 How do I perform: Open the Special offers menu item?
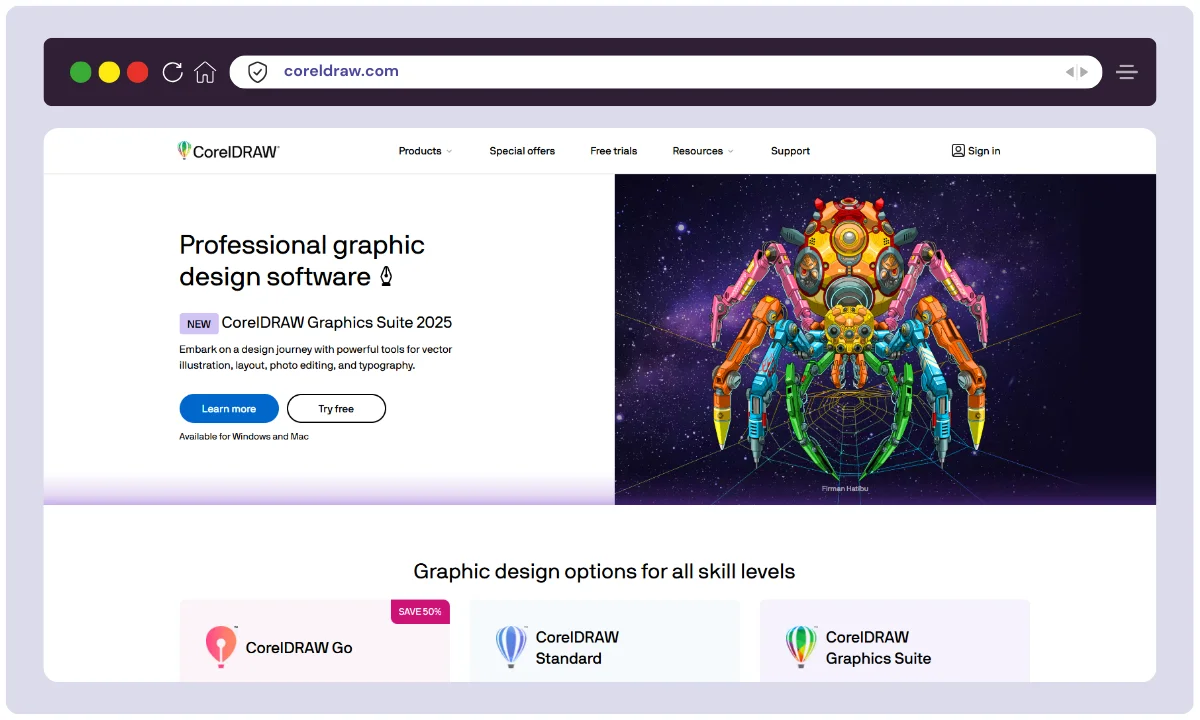[x=522, y=151]
